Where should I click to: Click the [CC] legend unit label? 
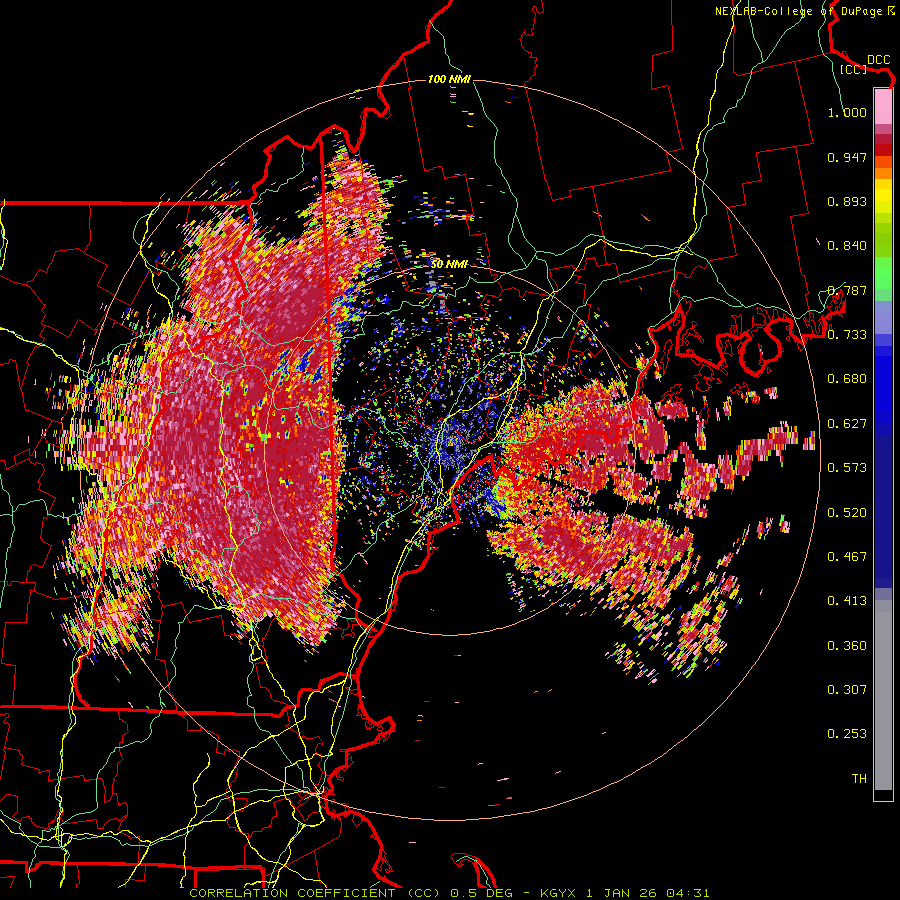(853, 69)
